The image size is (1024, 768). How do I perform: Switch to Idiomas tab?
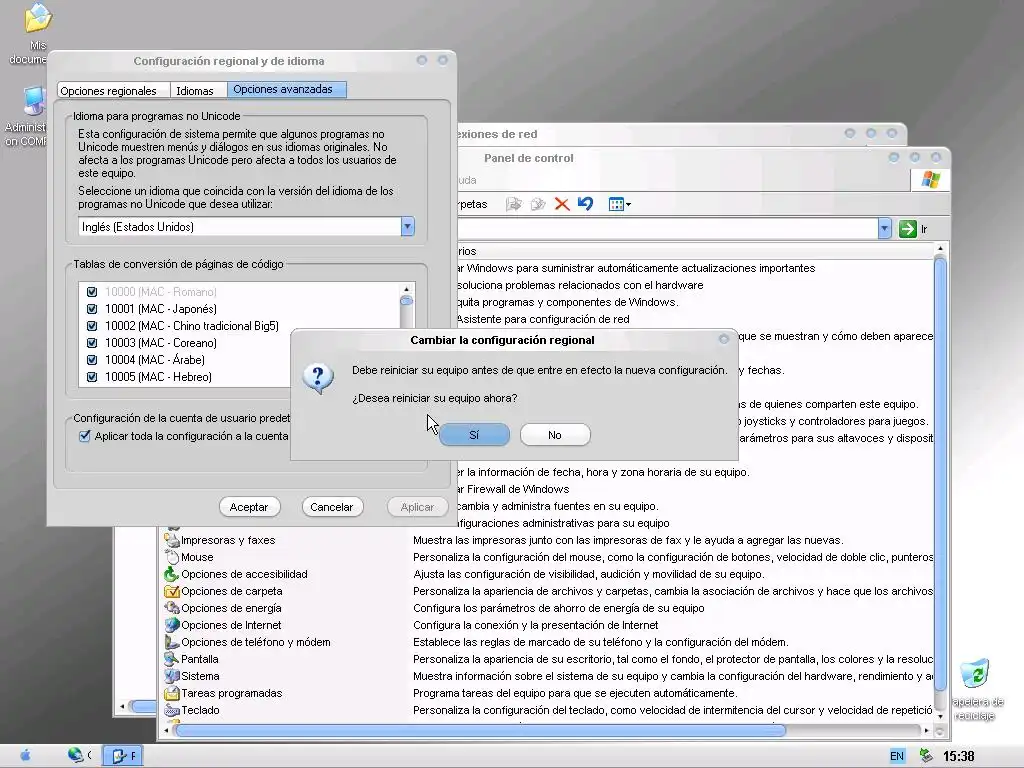[x=195, y=90]
